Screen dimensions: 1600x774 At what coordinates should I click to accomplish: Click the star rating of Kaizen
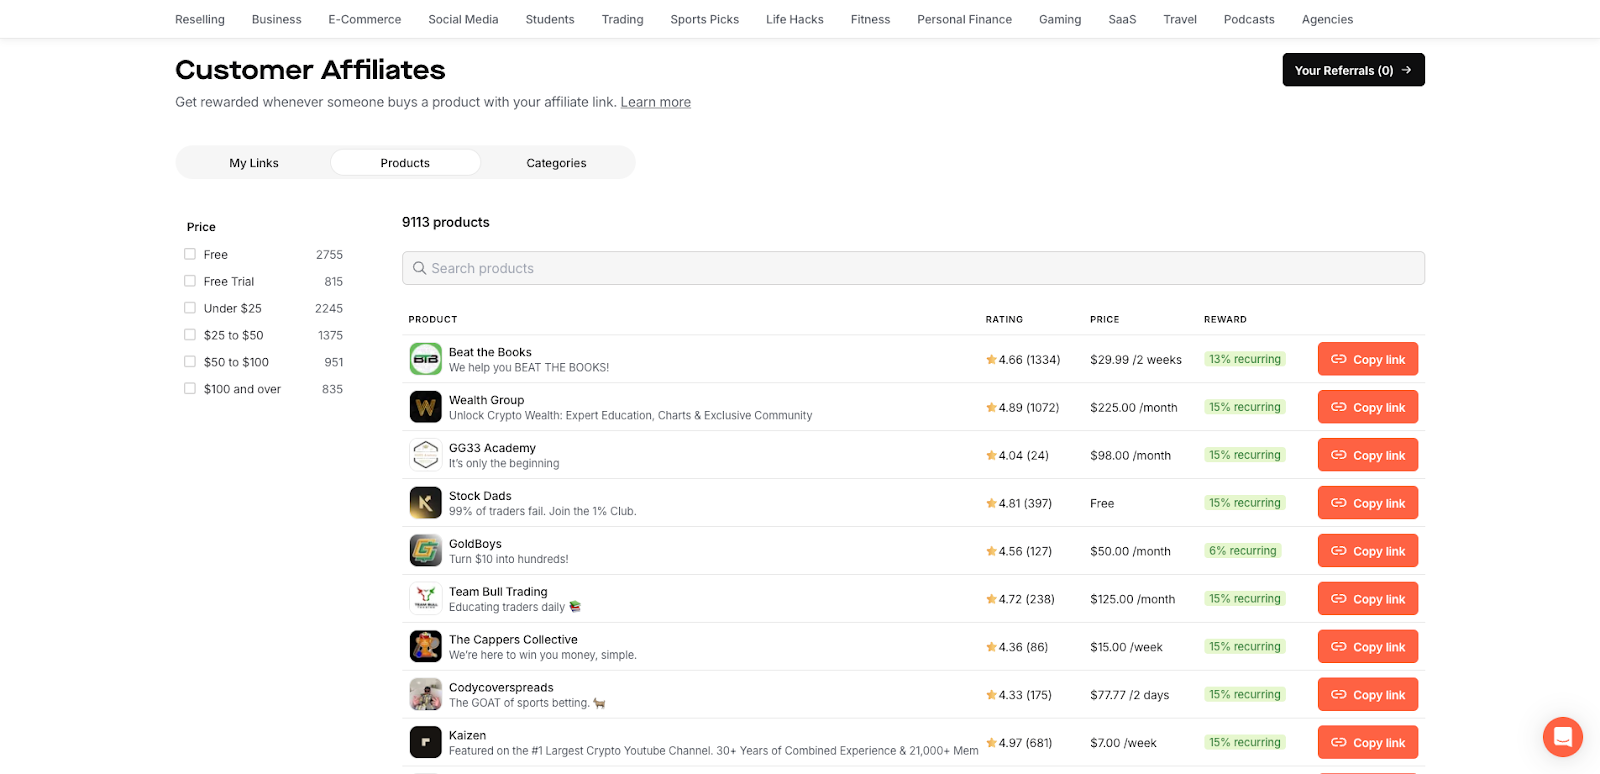click(1019, 743)
